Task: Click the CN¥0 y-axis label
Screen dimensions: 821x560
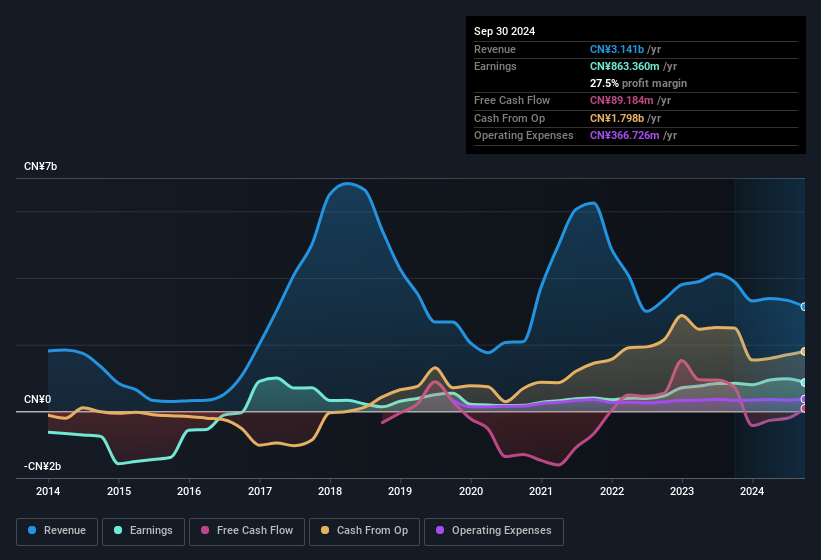Action: coord(37,399)
